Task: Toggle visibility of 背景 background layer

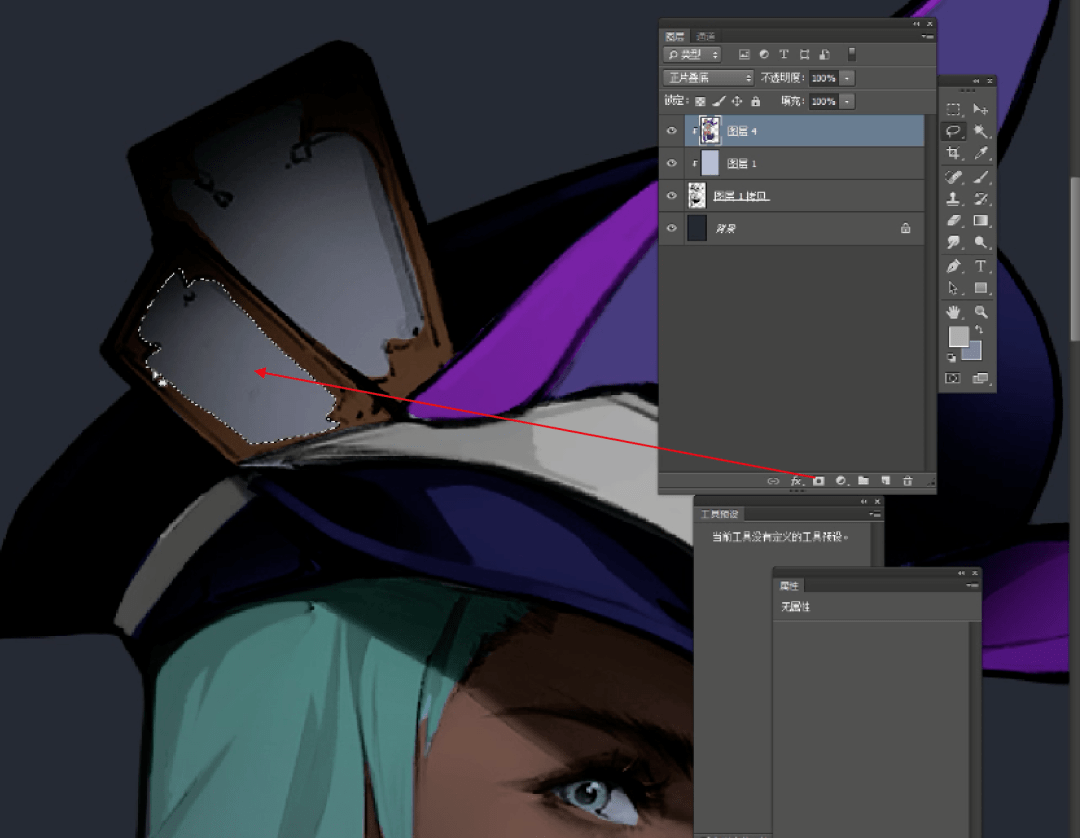Action: tap(672, 228)
